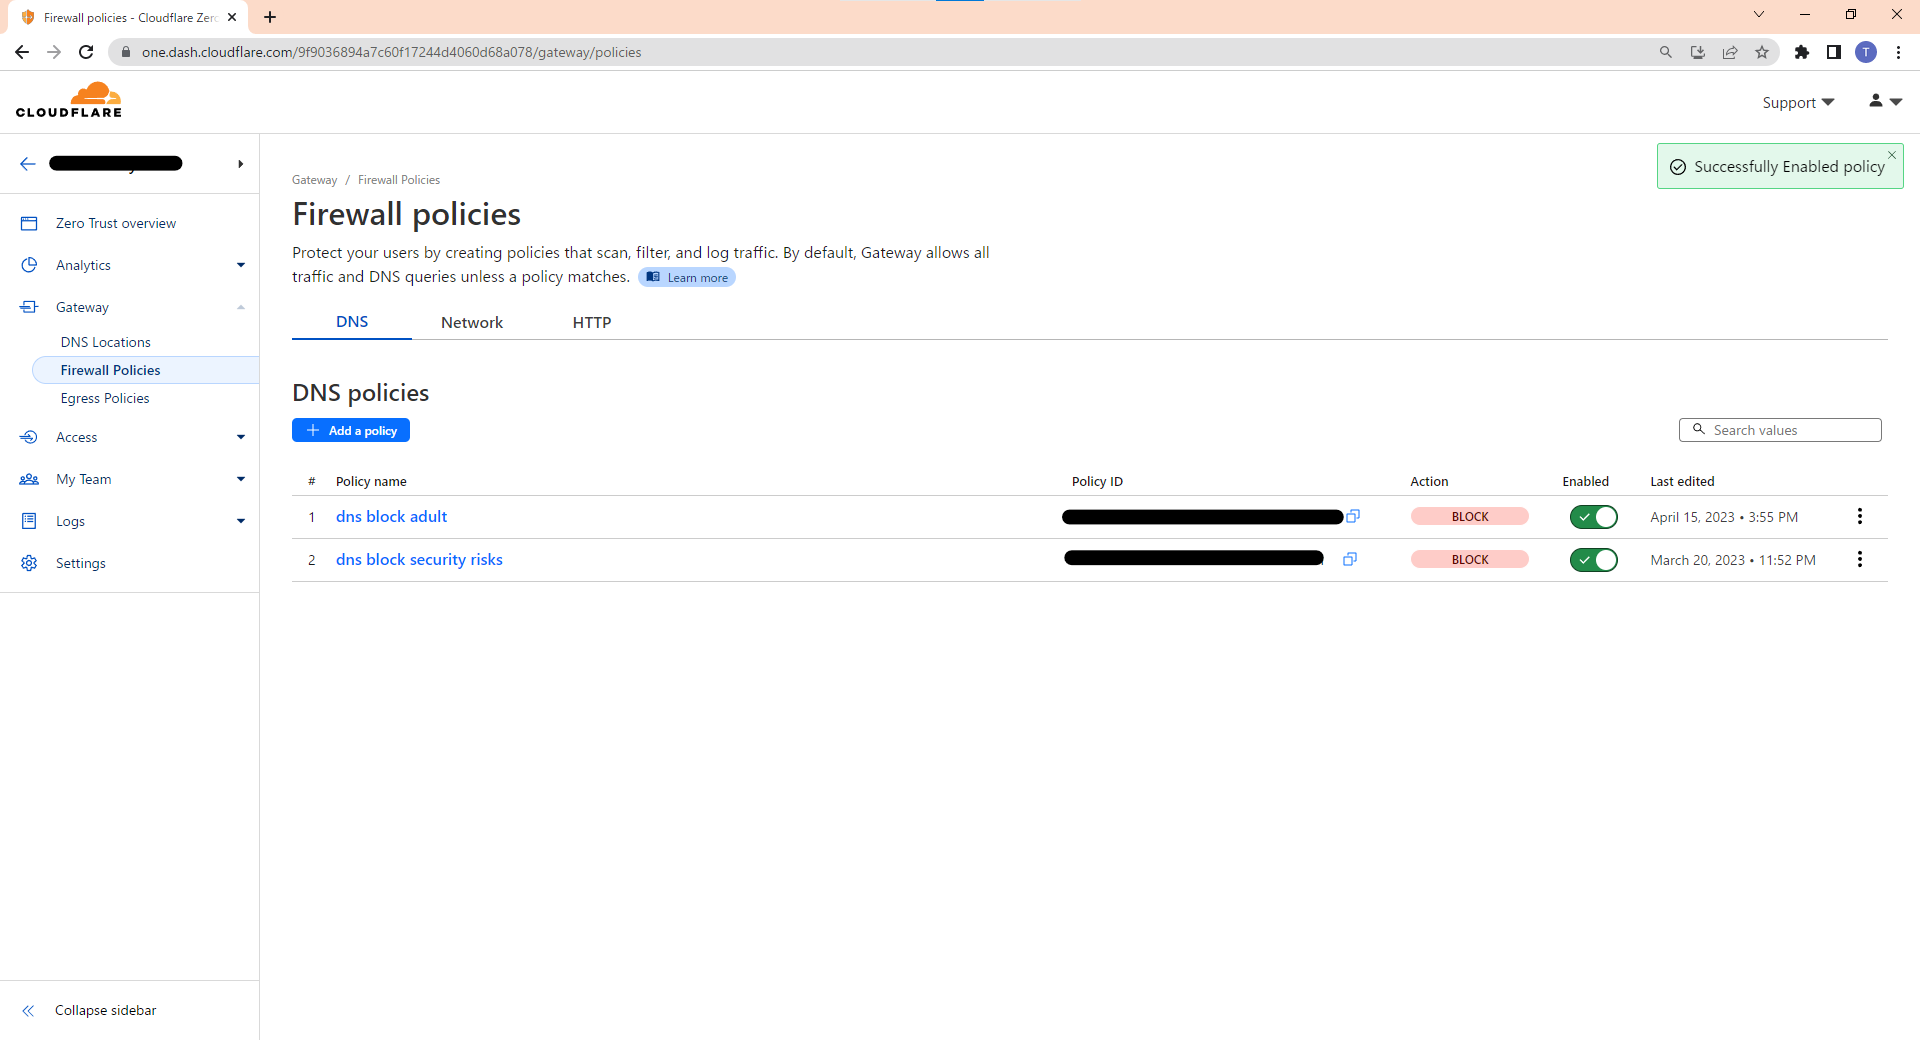Open the actions menu for dns block security risks
The width and height of the screenshot is (1920, 1040).
coord(1860,559)
